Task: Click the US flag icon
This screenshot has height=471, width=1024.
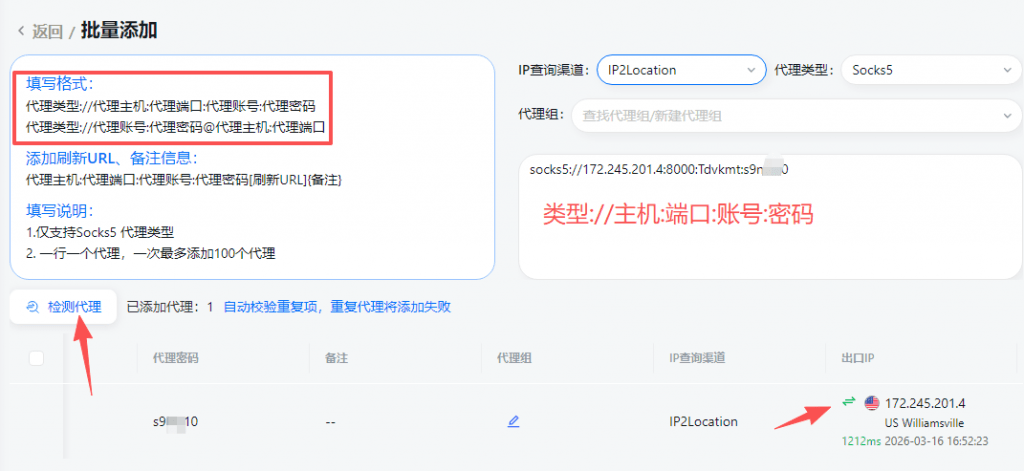Action: 872,402
